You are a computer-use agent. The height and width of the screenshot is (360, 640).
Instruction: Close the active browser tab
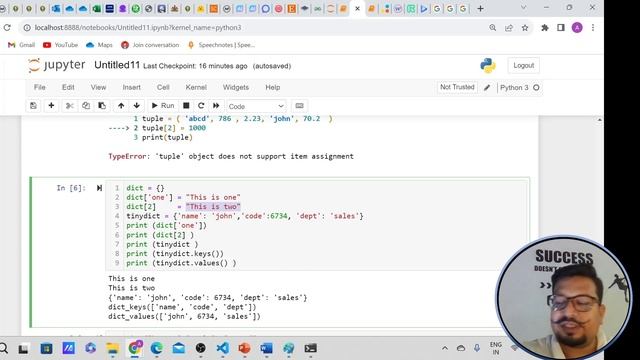click(358, 9)
